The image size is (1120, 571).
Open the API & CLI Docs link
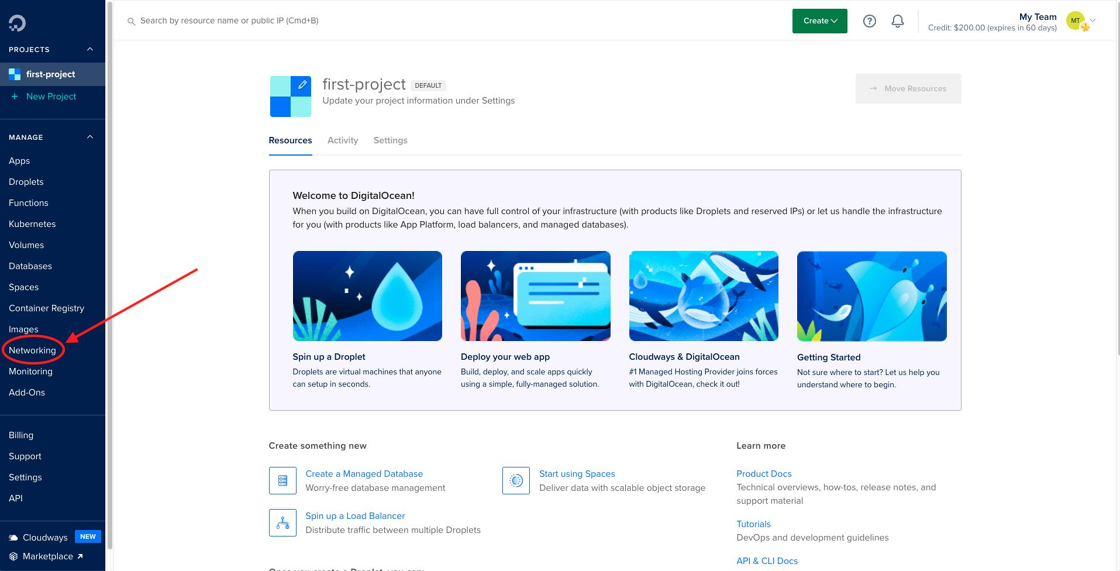click(767, 561)
